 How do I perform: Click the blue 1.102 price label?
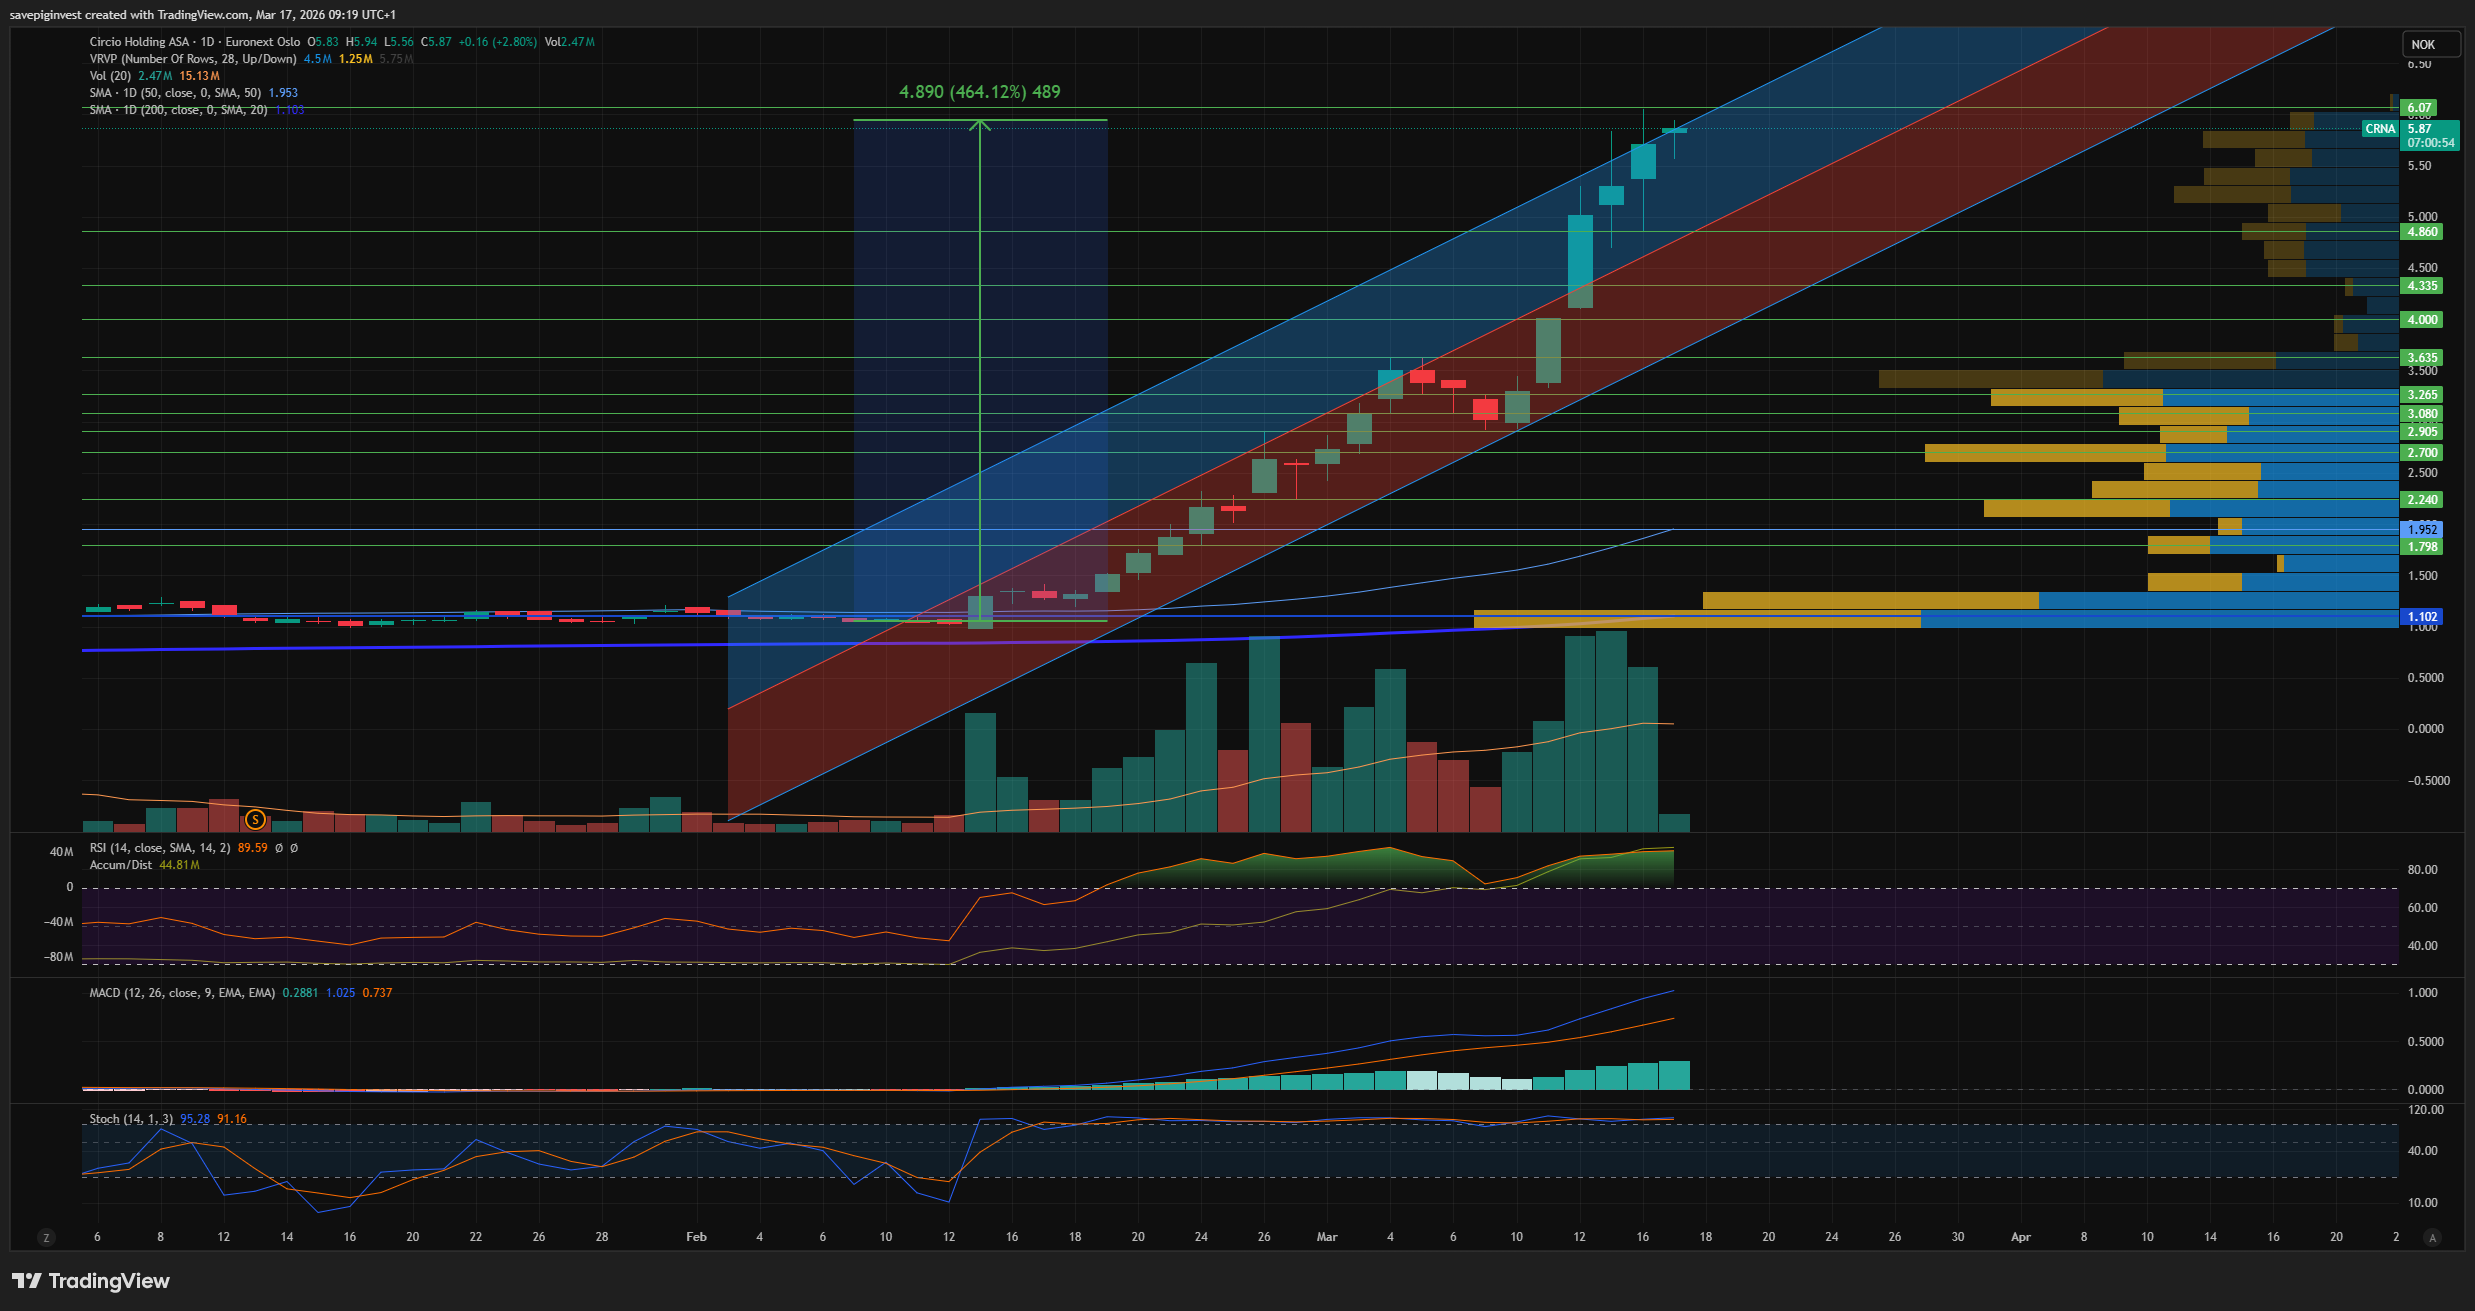[2421, 617]
